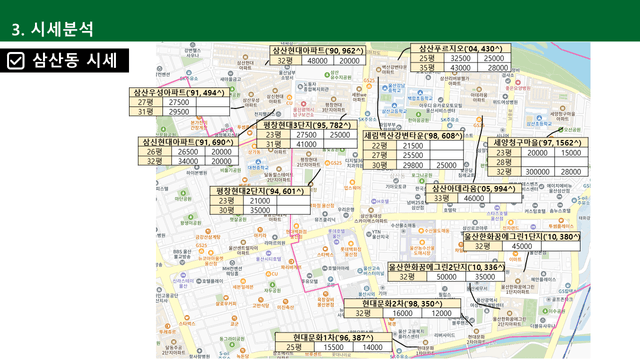
Task: Click the 대현중학교 school icon
Action: point(259,162)
